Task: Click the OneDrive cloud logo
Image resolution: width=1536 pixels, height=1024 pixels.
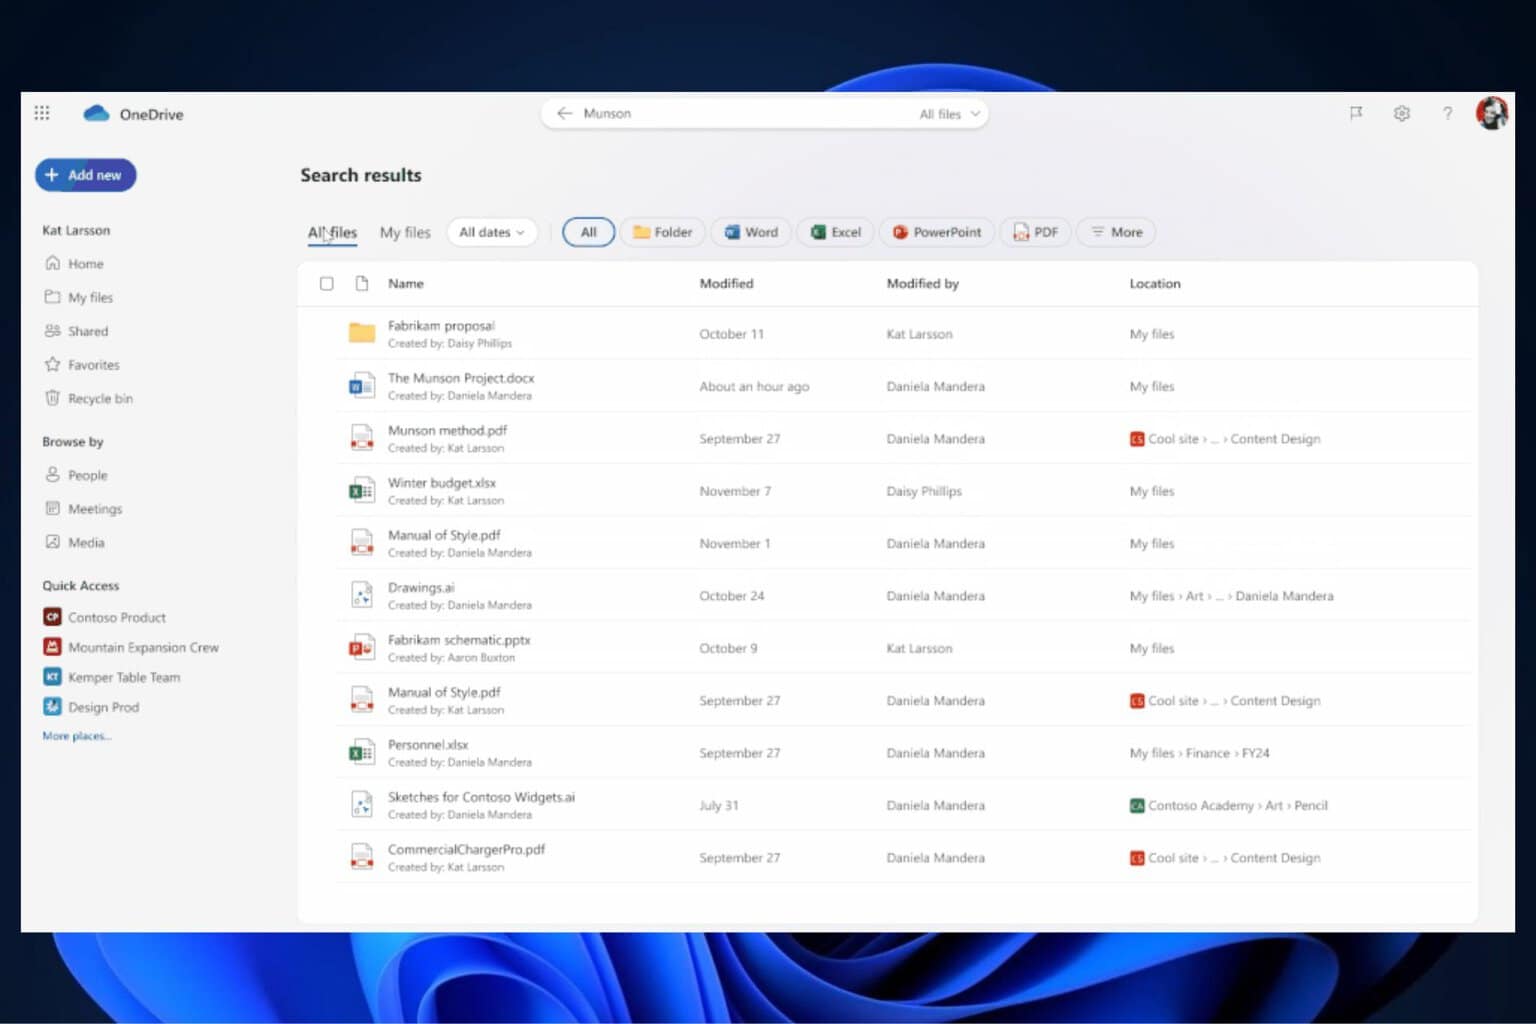Action: pos(96,113)
